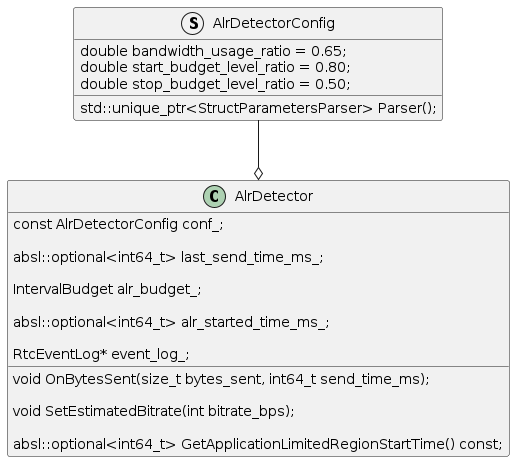Click the OnBytesSent method signature
The height and width of the screenshot is (462, 515).
click(x=221, y=379)
